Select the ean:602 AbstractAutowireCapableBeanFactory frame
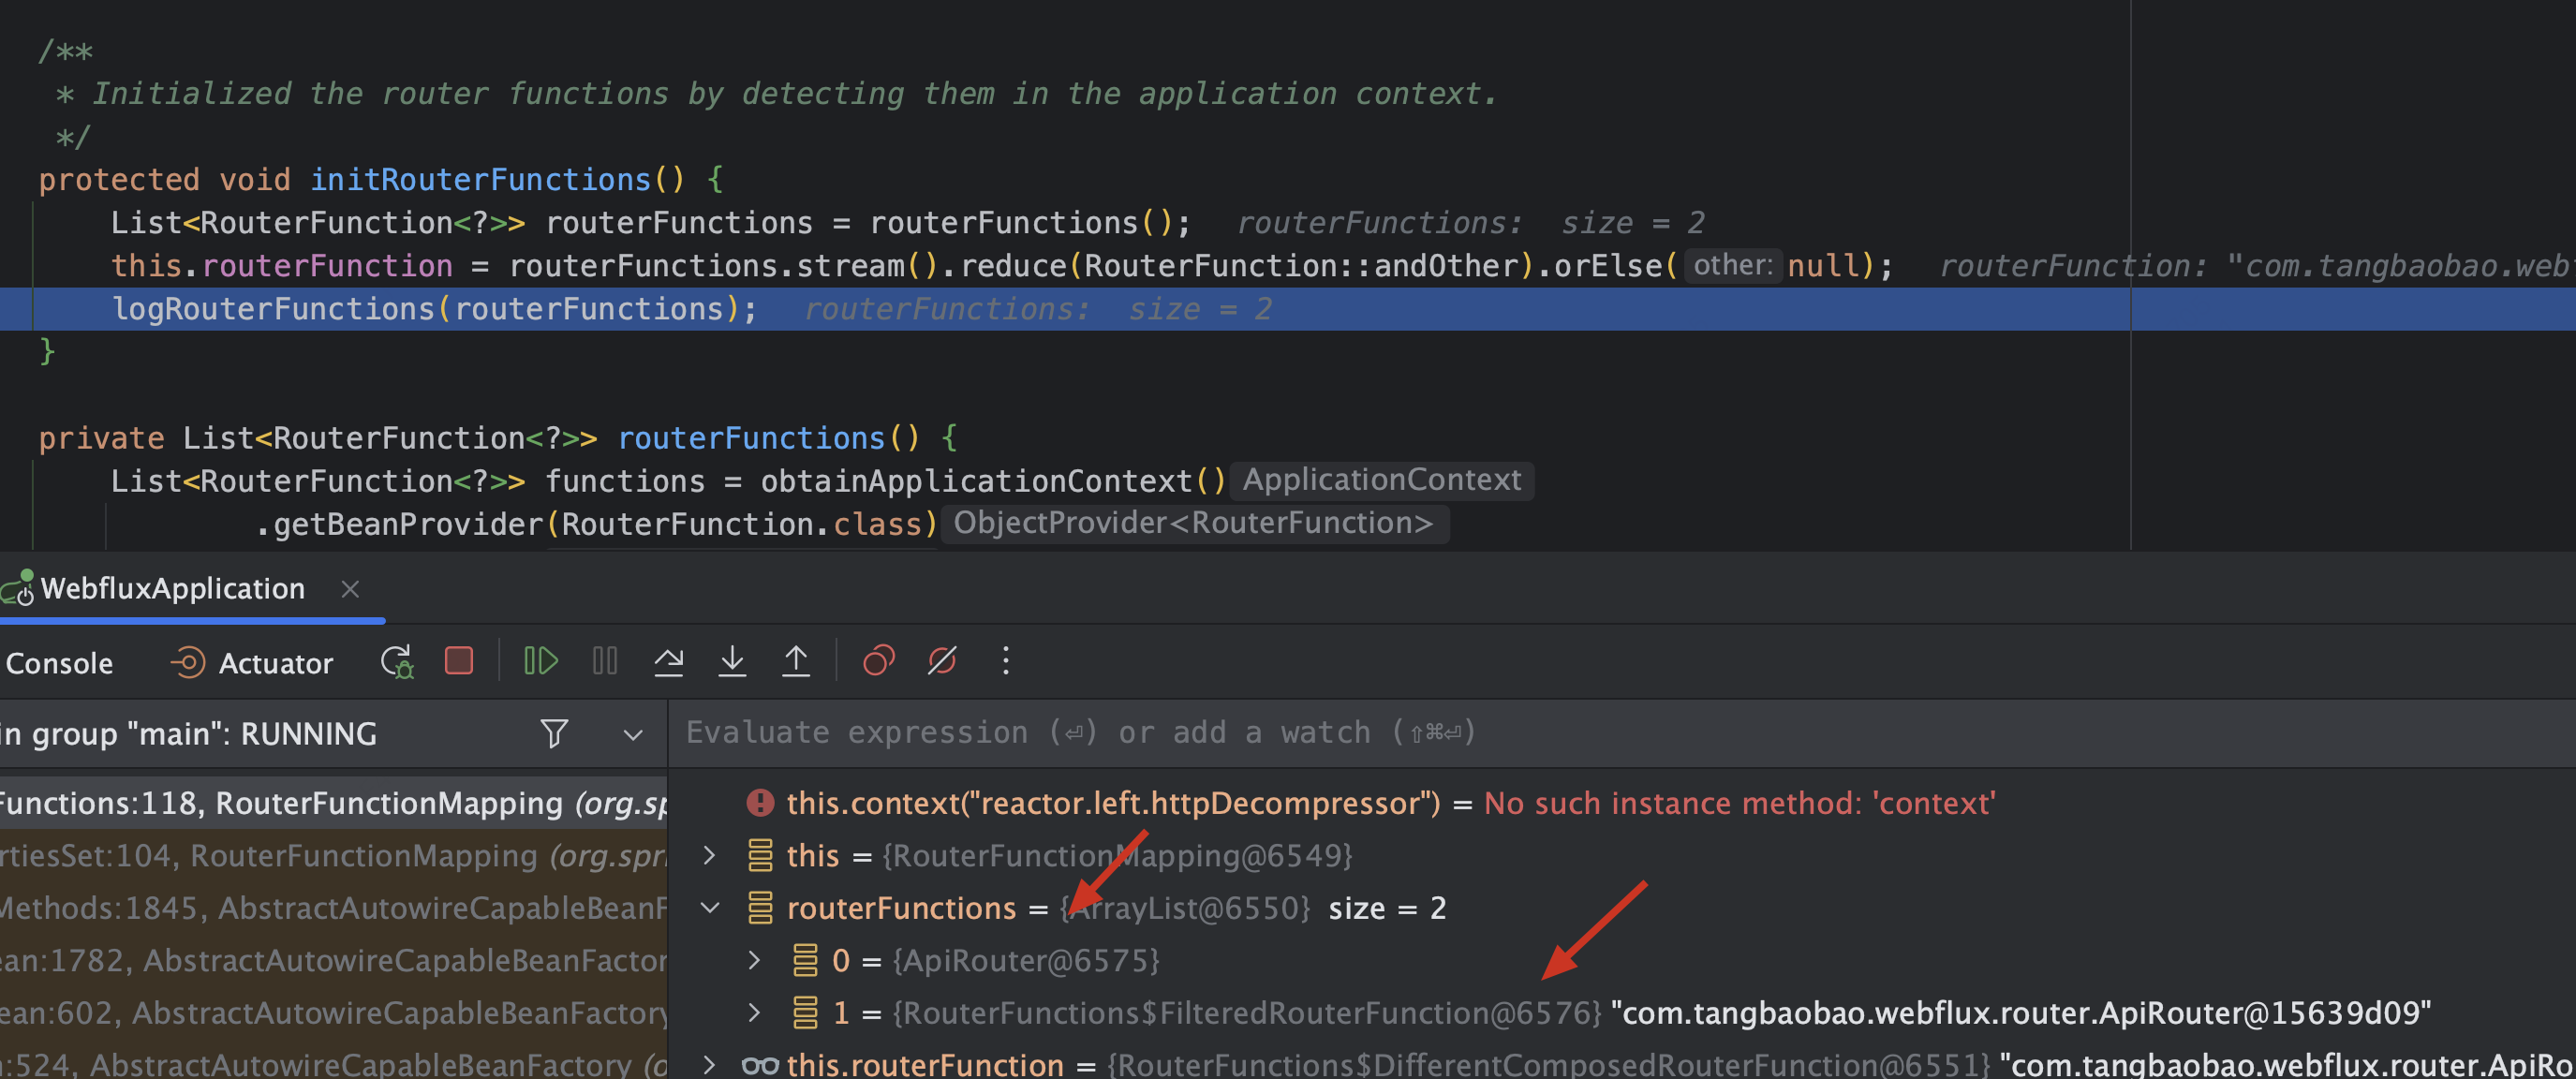This screenshot has height=1079, width=2576. 333,1013
